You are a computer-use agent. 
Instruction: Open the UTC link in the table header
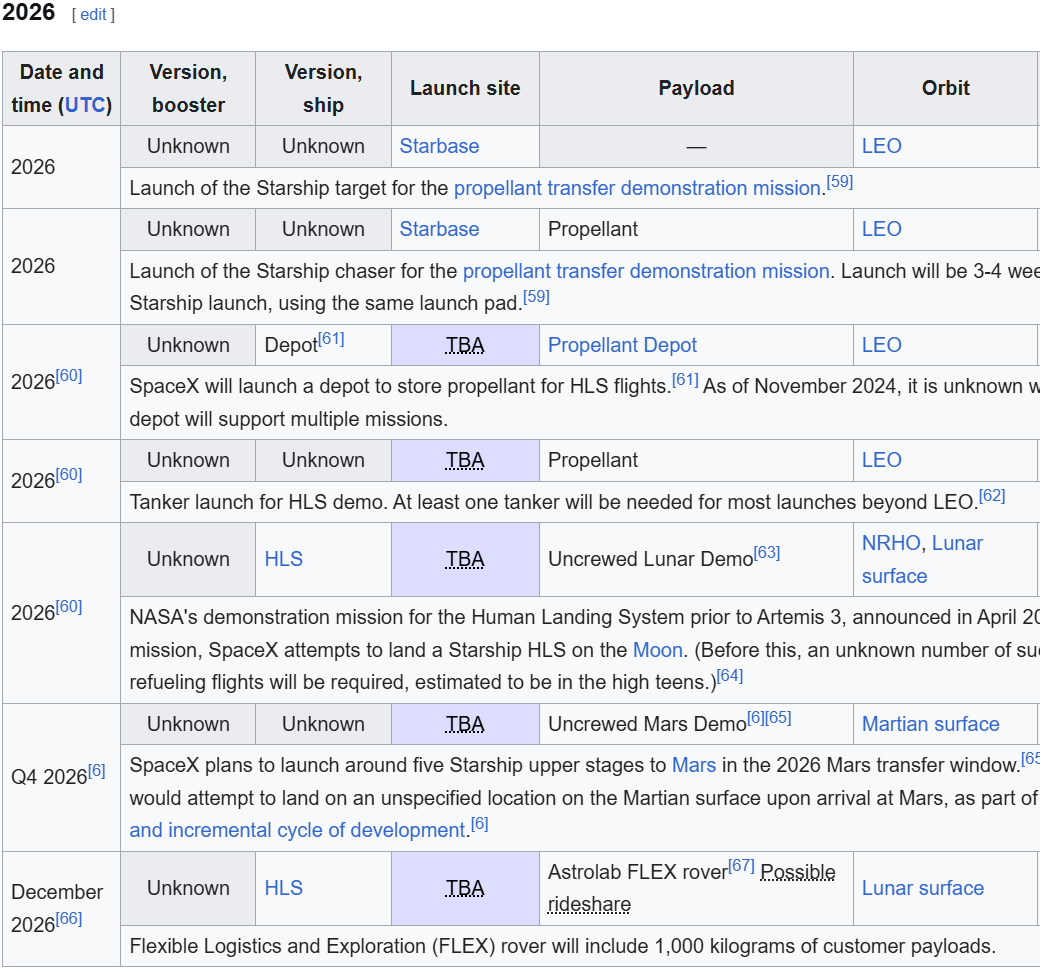[85, 105]
